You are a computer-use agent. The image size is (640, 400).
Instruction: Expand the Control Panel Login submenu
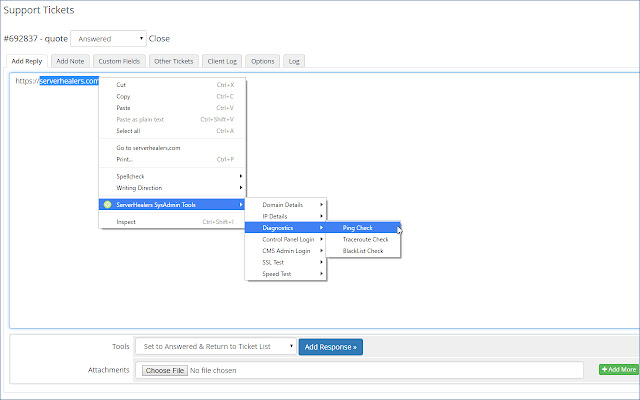286,239
